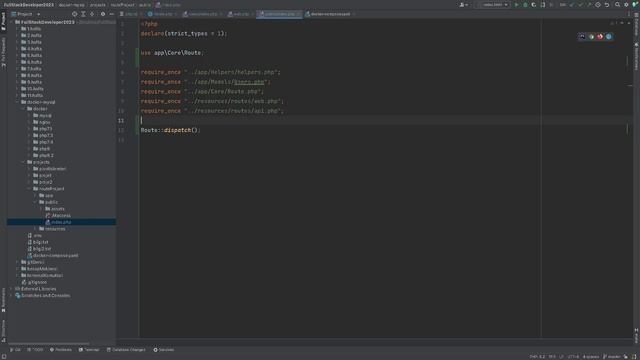Viewport: 640px width, 360px height.
Task: Click the underlined Users.php path in require line
Action: coord(249,82)
